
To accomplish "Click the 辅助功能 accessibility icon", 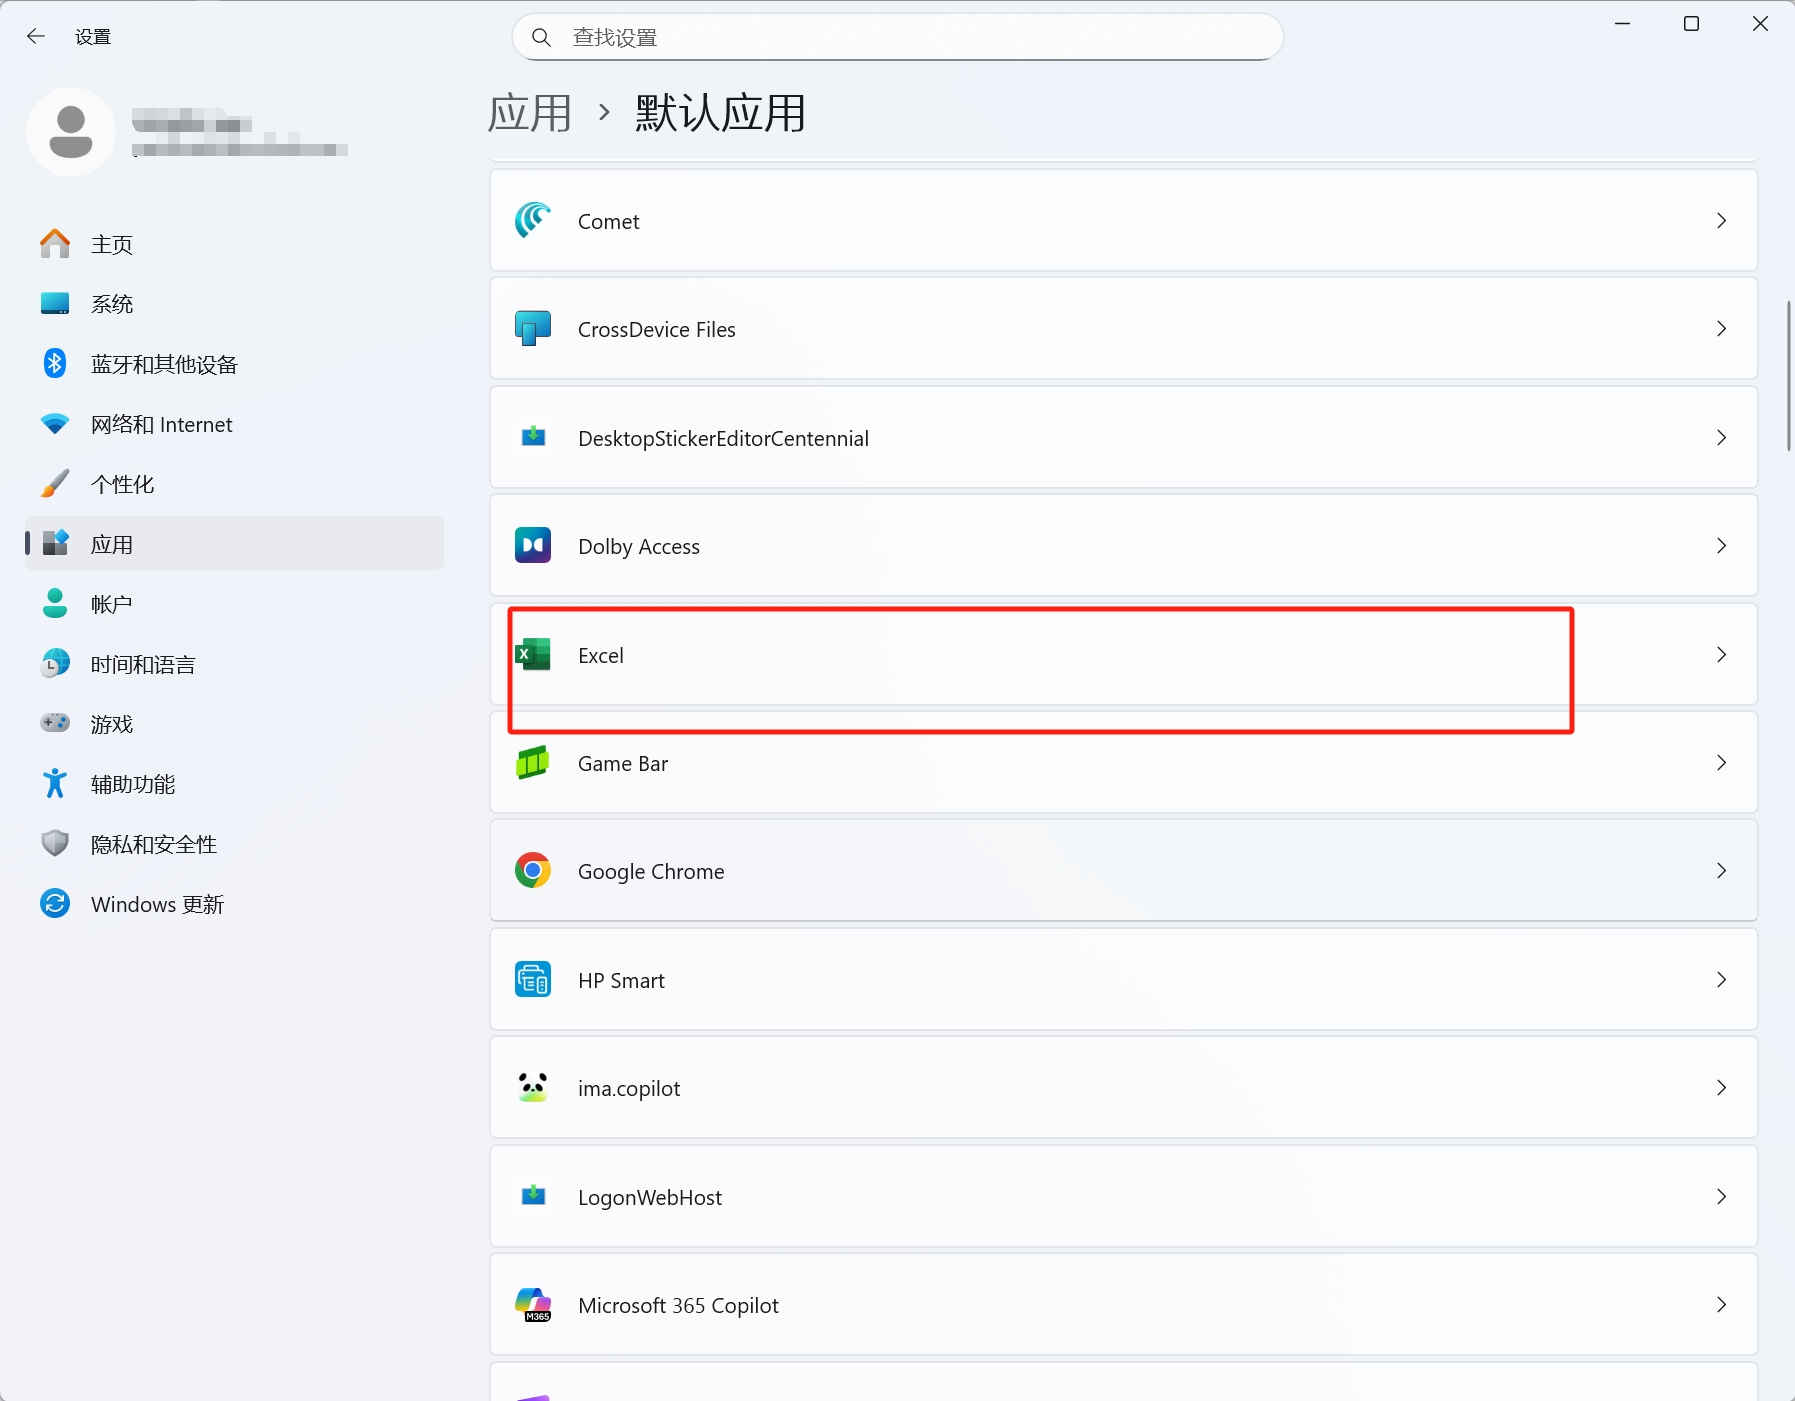I will click(x=55, y=783).
